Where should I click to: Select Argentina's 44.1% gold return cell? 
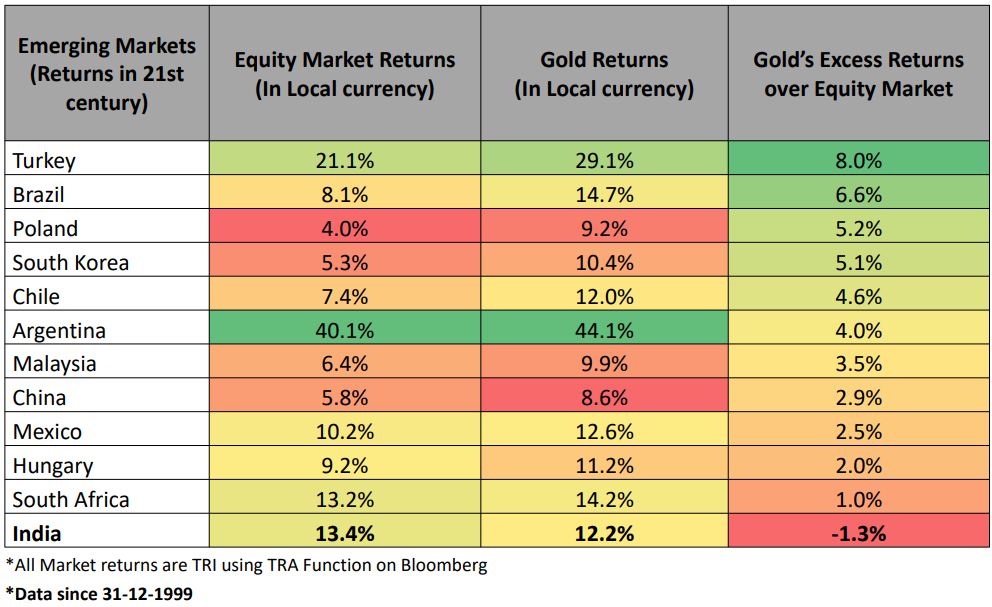pyautogui.click(x=604, y=330)
